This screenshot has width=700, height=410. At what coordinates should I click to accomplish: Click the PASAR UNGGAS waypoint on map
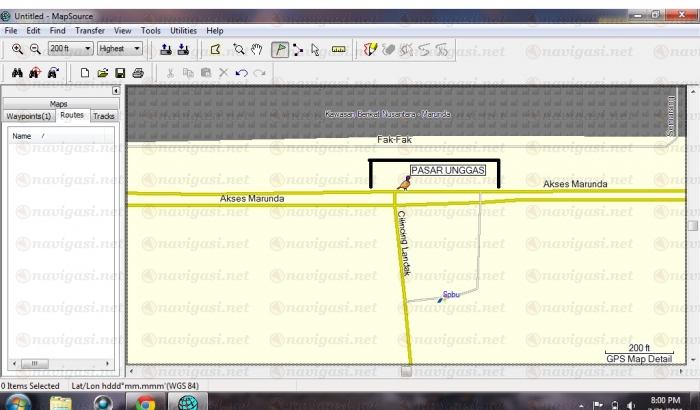click(403, 183)
